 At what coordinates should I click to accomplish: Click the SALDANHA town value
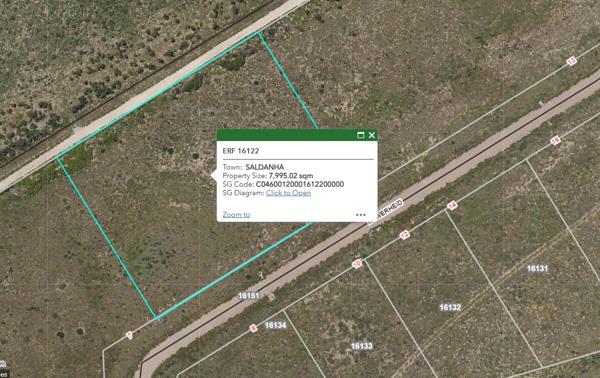coord(264,167)
